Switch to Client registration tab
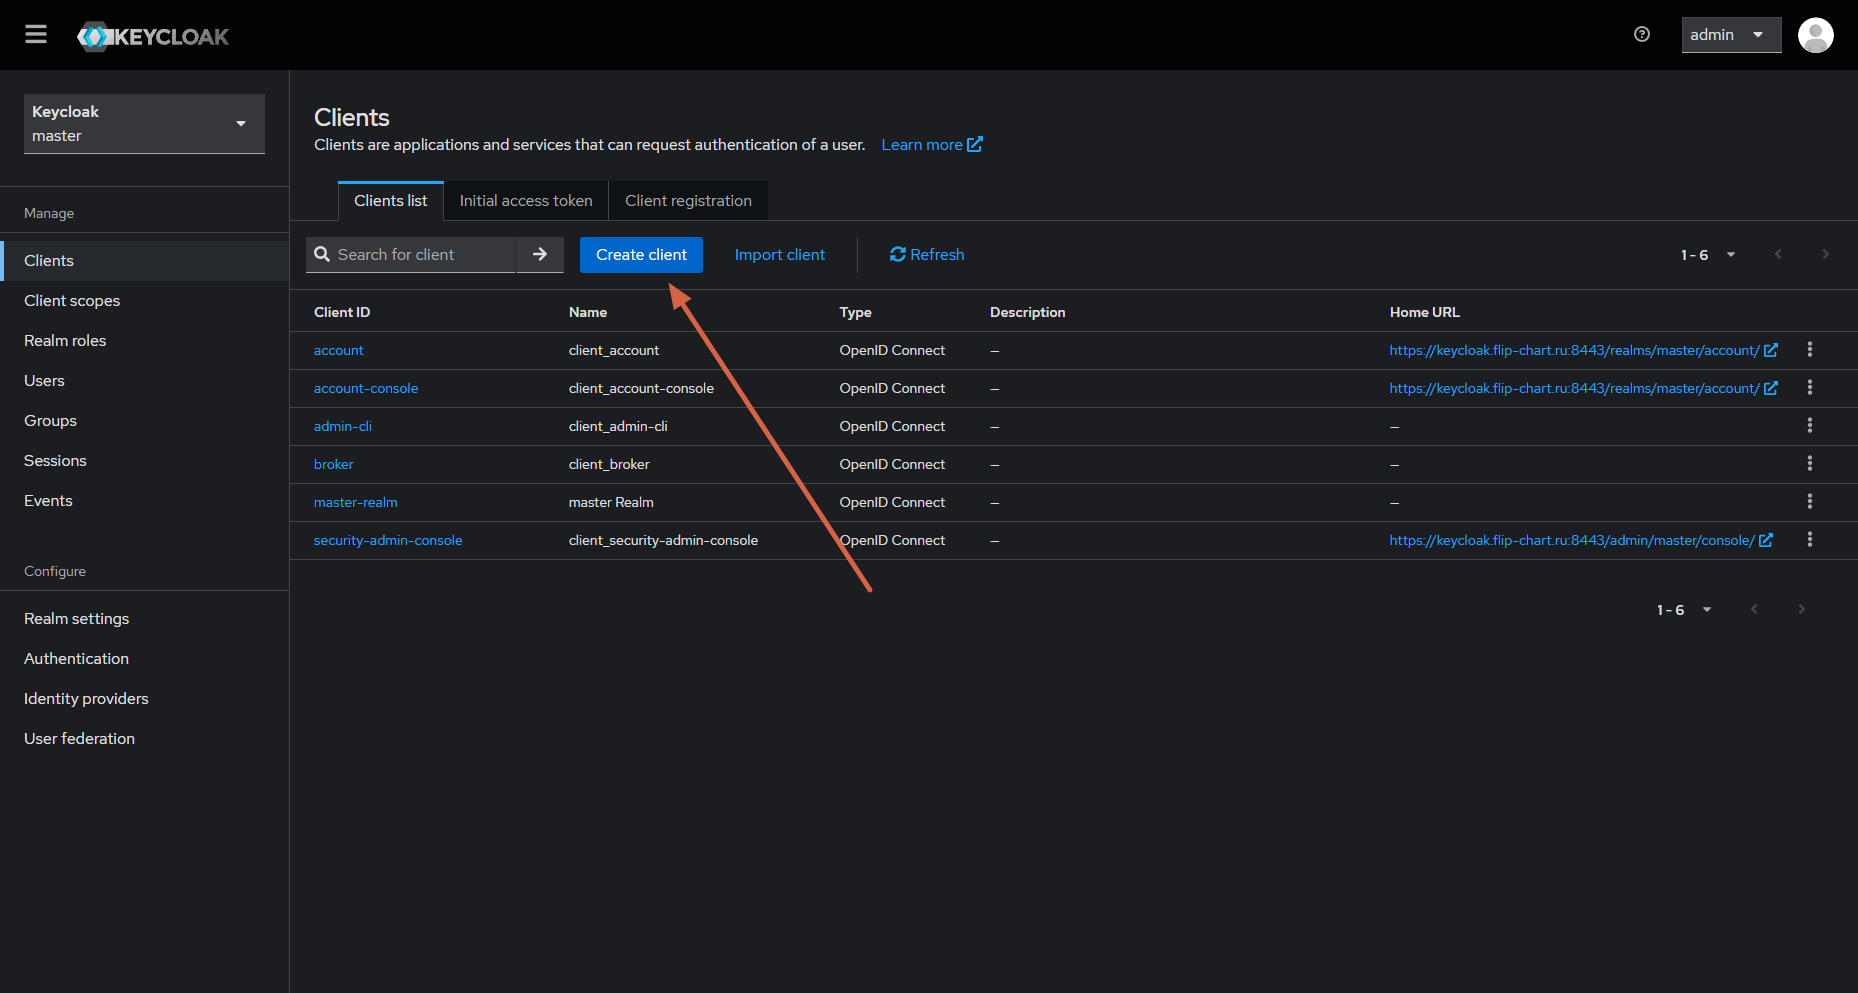1858x993 pixels. click(688, 201)
